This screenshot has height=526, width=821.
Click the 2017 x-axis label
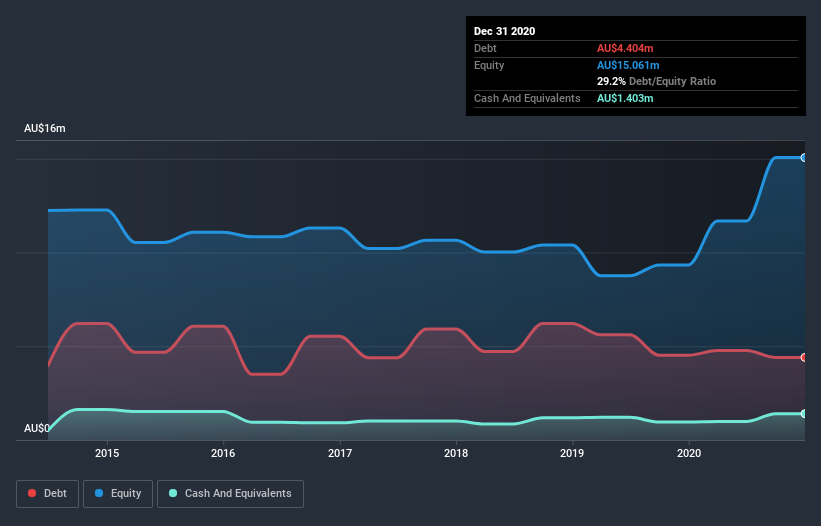(x=340, y=453)
